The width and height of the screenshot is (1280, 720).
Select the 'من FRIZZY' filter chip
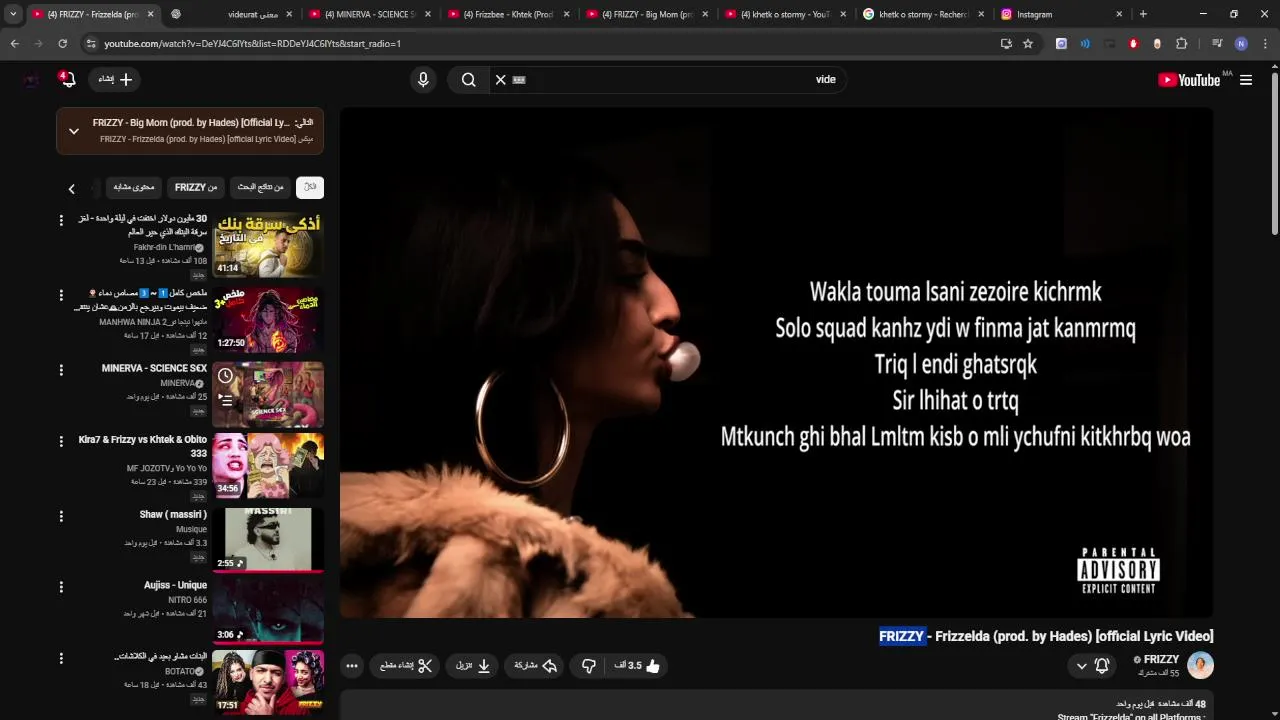coord(196,187)
